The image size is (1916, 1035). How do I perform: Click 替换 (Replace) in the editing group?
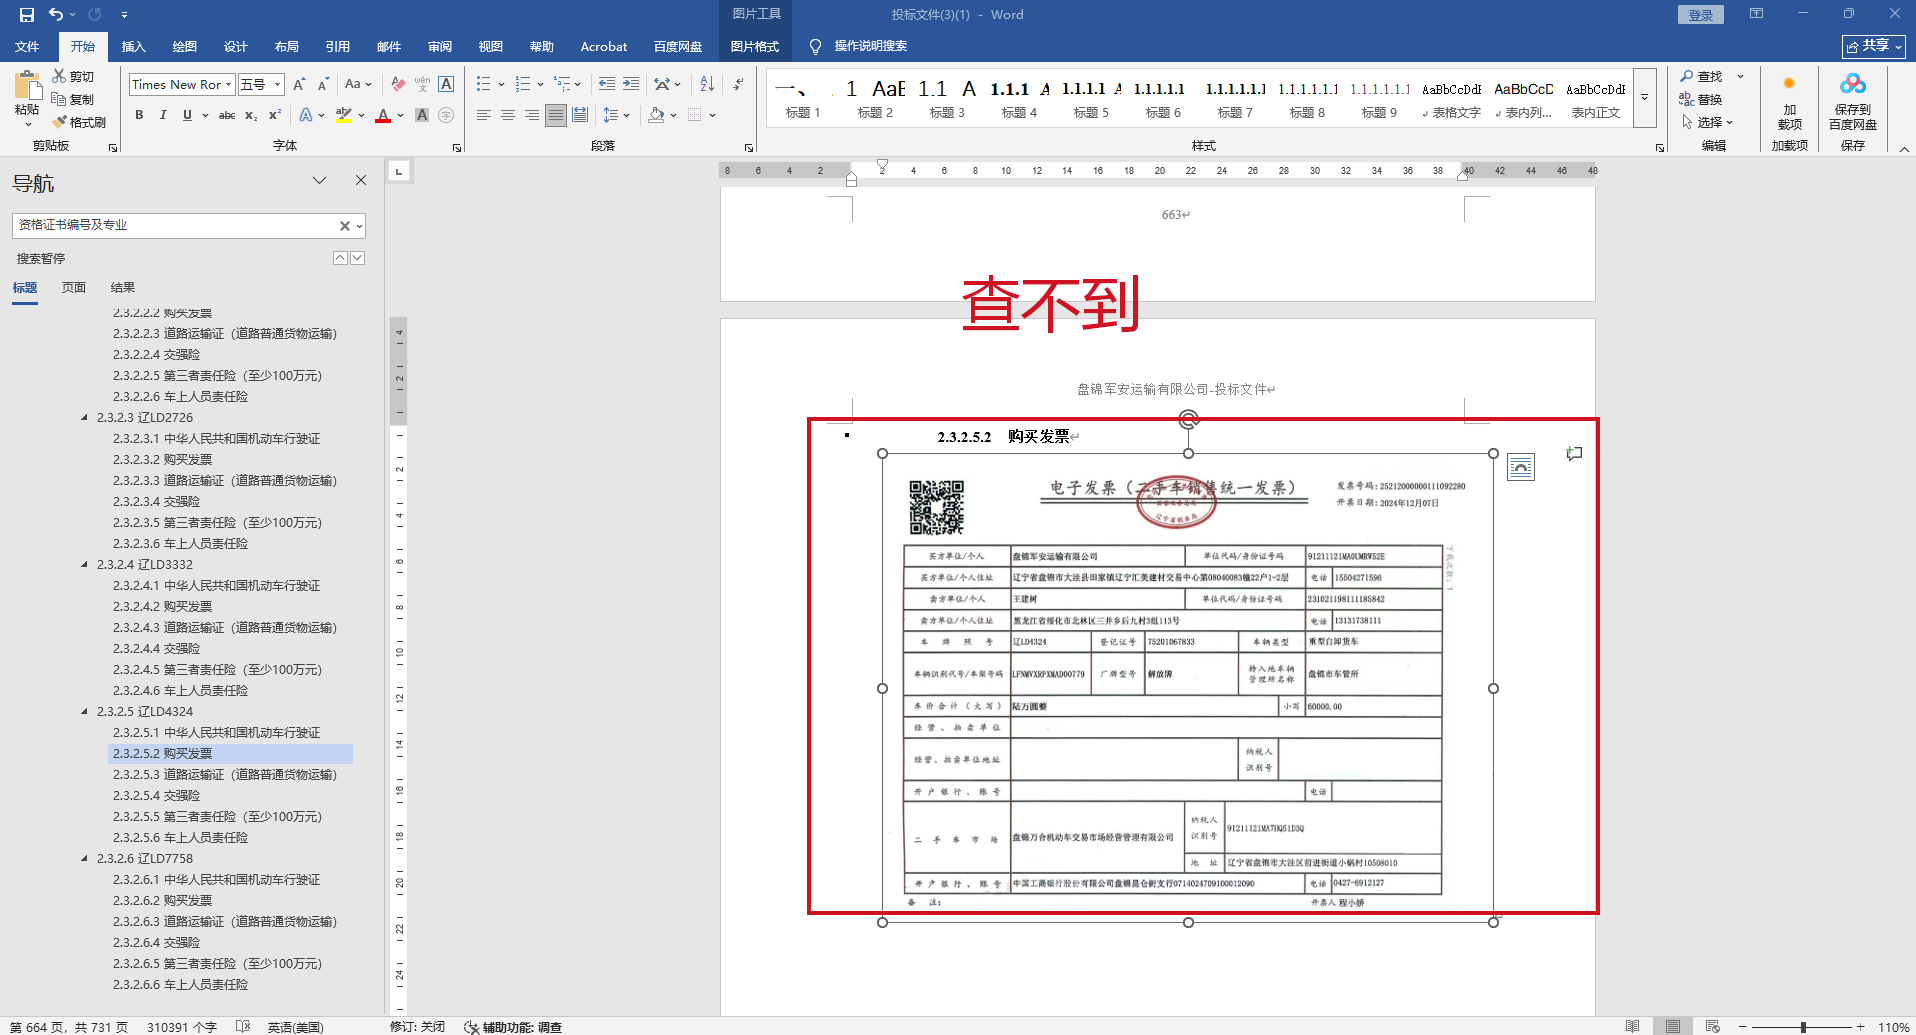1702,100
